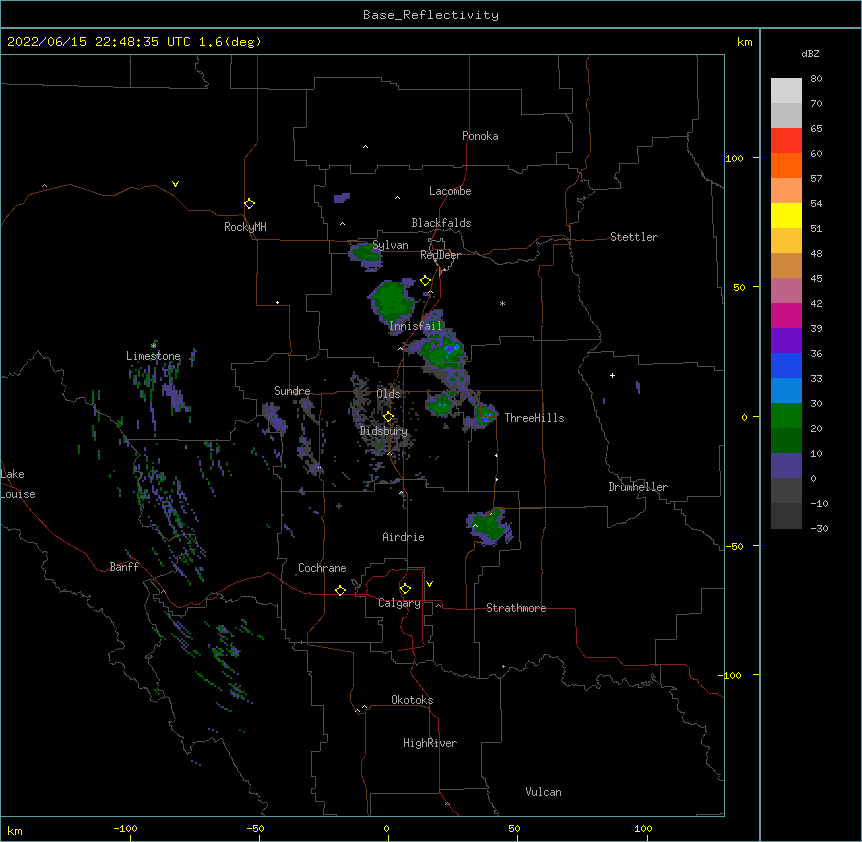The height and width of the screenshot is (842, 862).
Task: Click the white caret marker southwest of Ponoka
Action: click(366, 147)
